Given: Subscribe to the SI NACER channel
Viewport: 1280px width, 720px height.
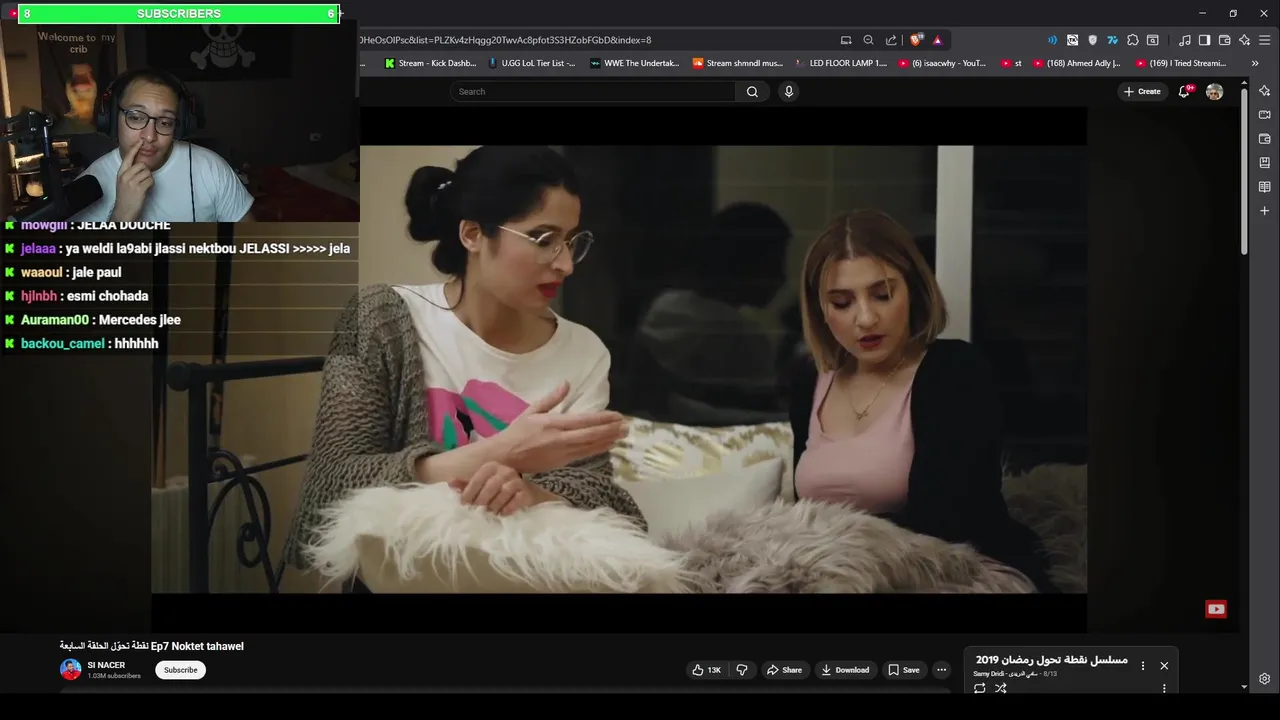Looking at the screenshot, I should (x=180, y=670).
